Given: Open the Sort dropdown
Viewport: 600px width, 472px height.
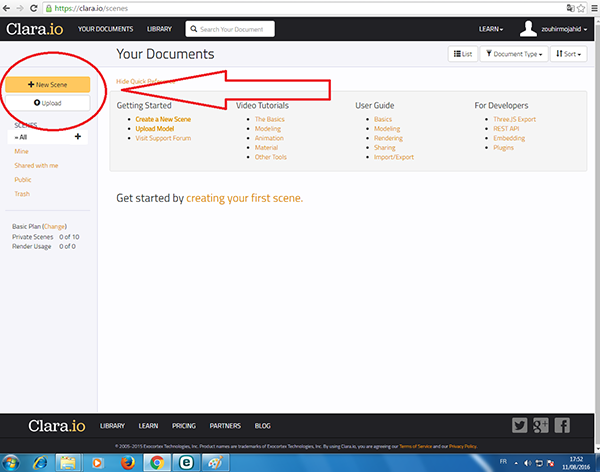Looking at the screenshot, I should 569,54.
